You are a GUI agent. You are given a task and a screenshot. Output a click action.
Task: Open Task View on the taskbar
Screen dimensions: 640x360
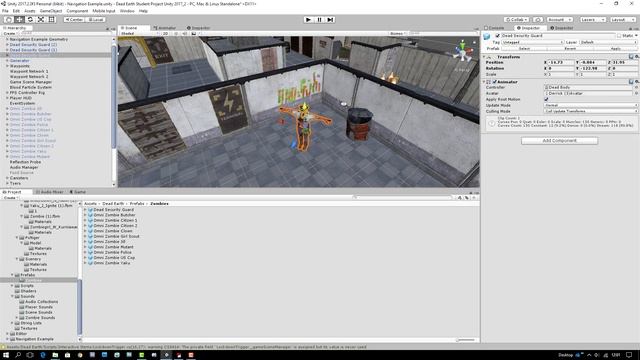[30, 355]
